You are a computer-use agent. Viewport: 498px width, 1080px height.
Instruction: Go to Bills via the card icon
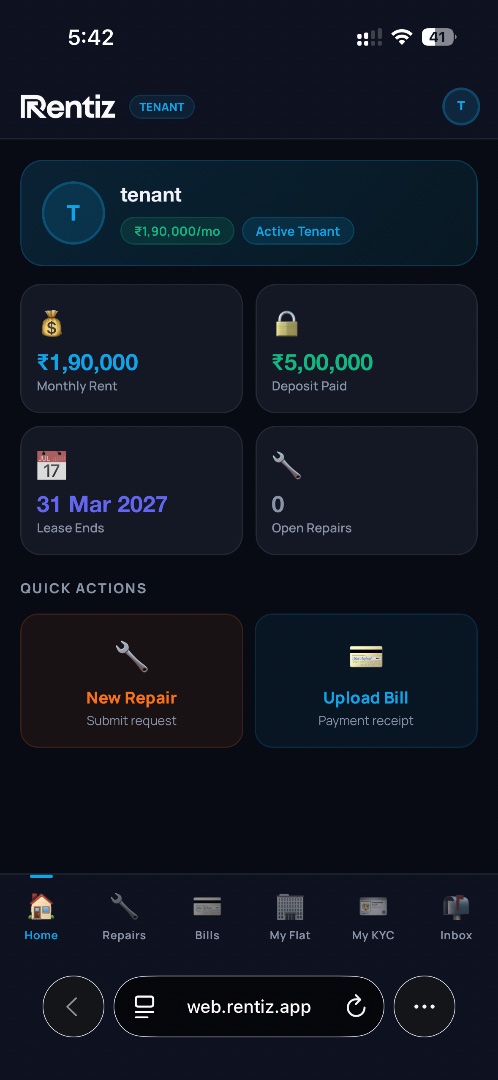tap(207, 907)
